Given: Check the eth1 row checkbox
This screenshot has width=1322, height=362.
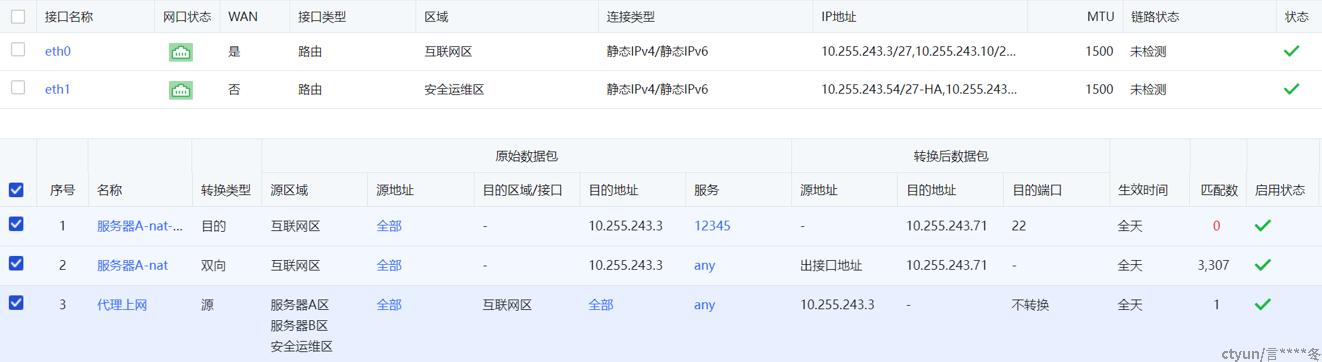Looking at the screenshot, I should (18, 88).
